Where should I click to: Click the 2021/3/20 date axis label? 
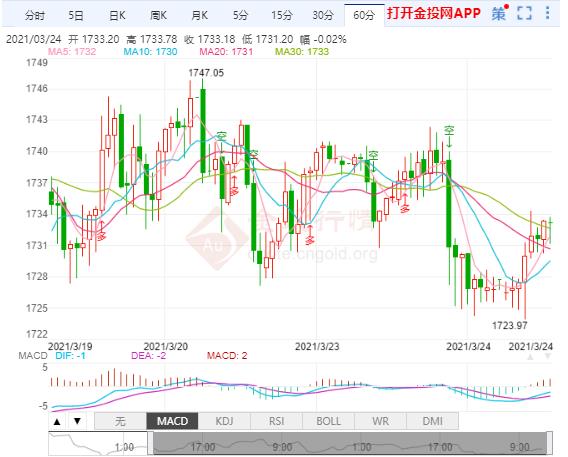(166, 347)
